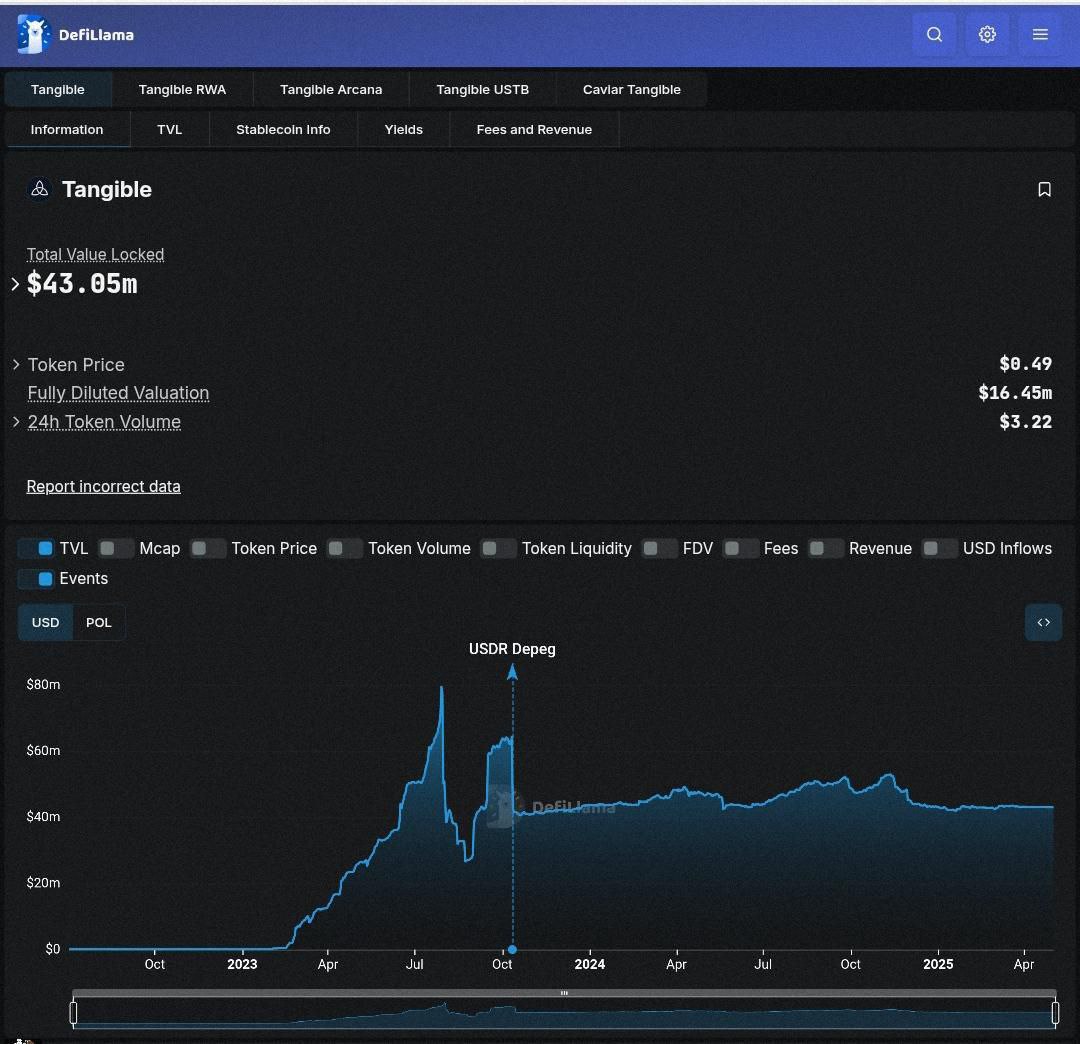
Task: Click Report incorrect data link
Action: click(x=103, y=487)
